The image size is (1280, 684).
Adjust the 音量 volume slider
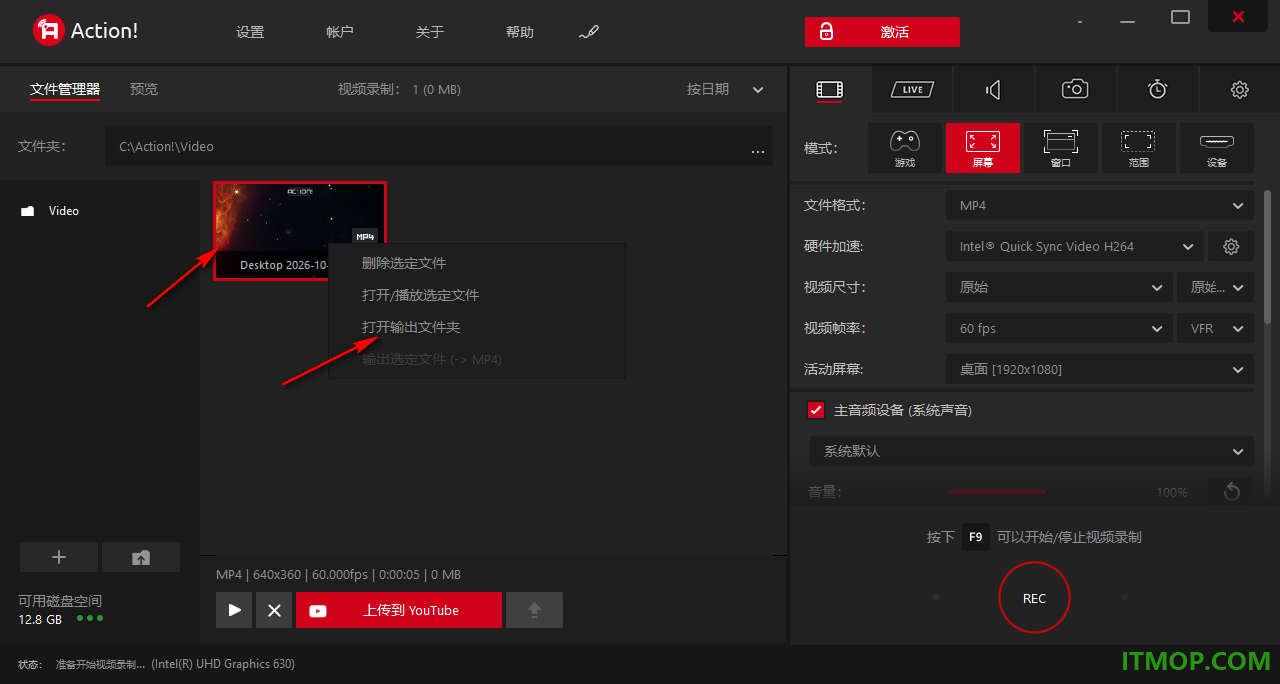[x=1046, y=492]
